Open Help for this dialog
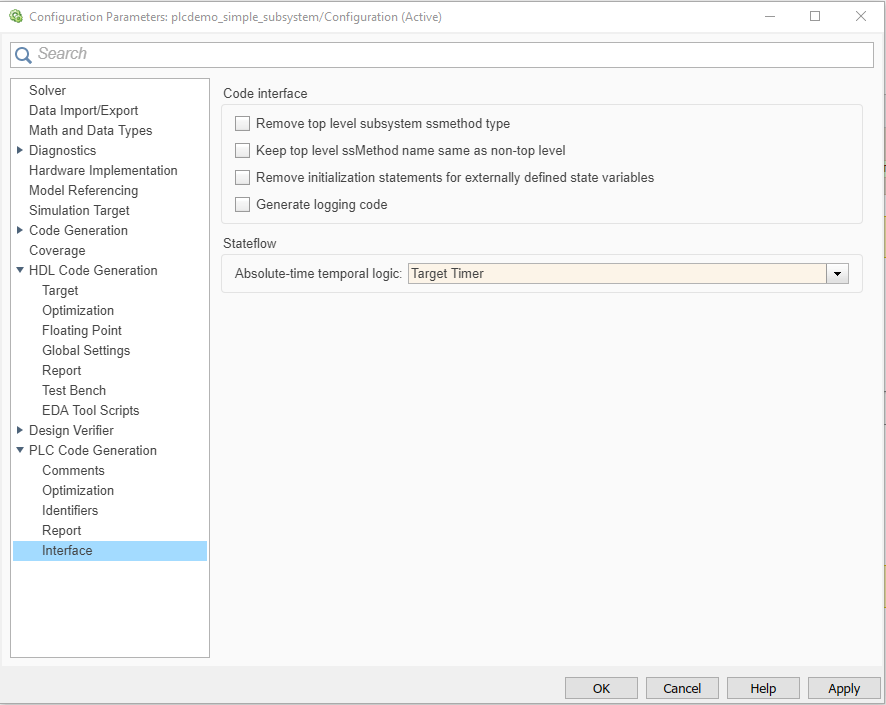The image size is (886, 705). (x=763, y=688)
